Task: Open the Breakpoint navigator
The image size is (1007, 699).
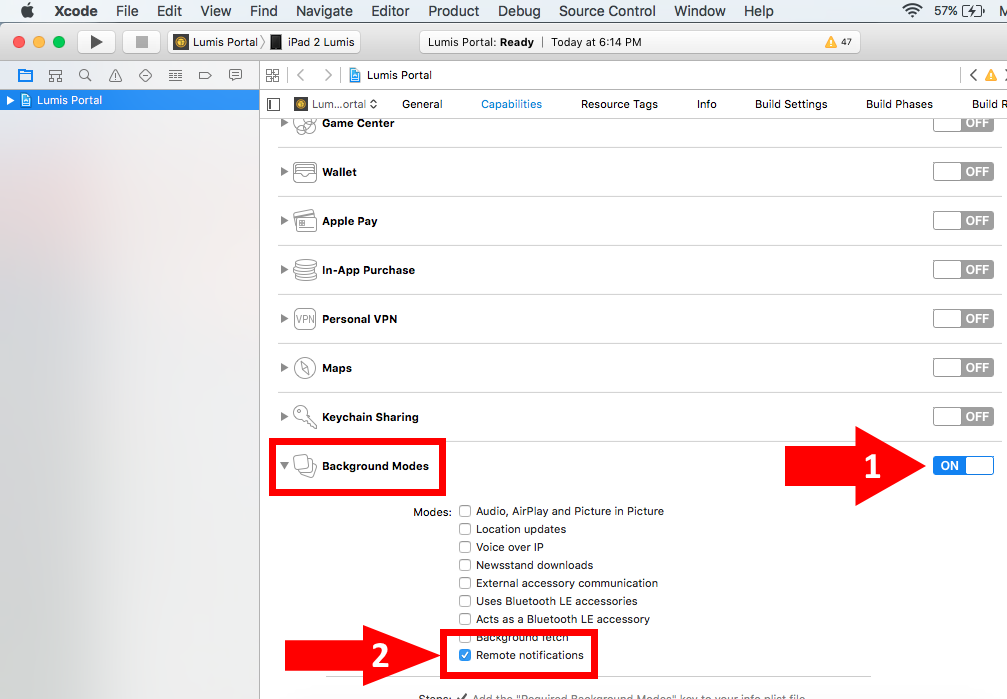Action: [206, 76]
